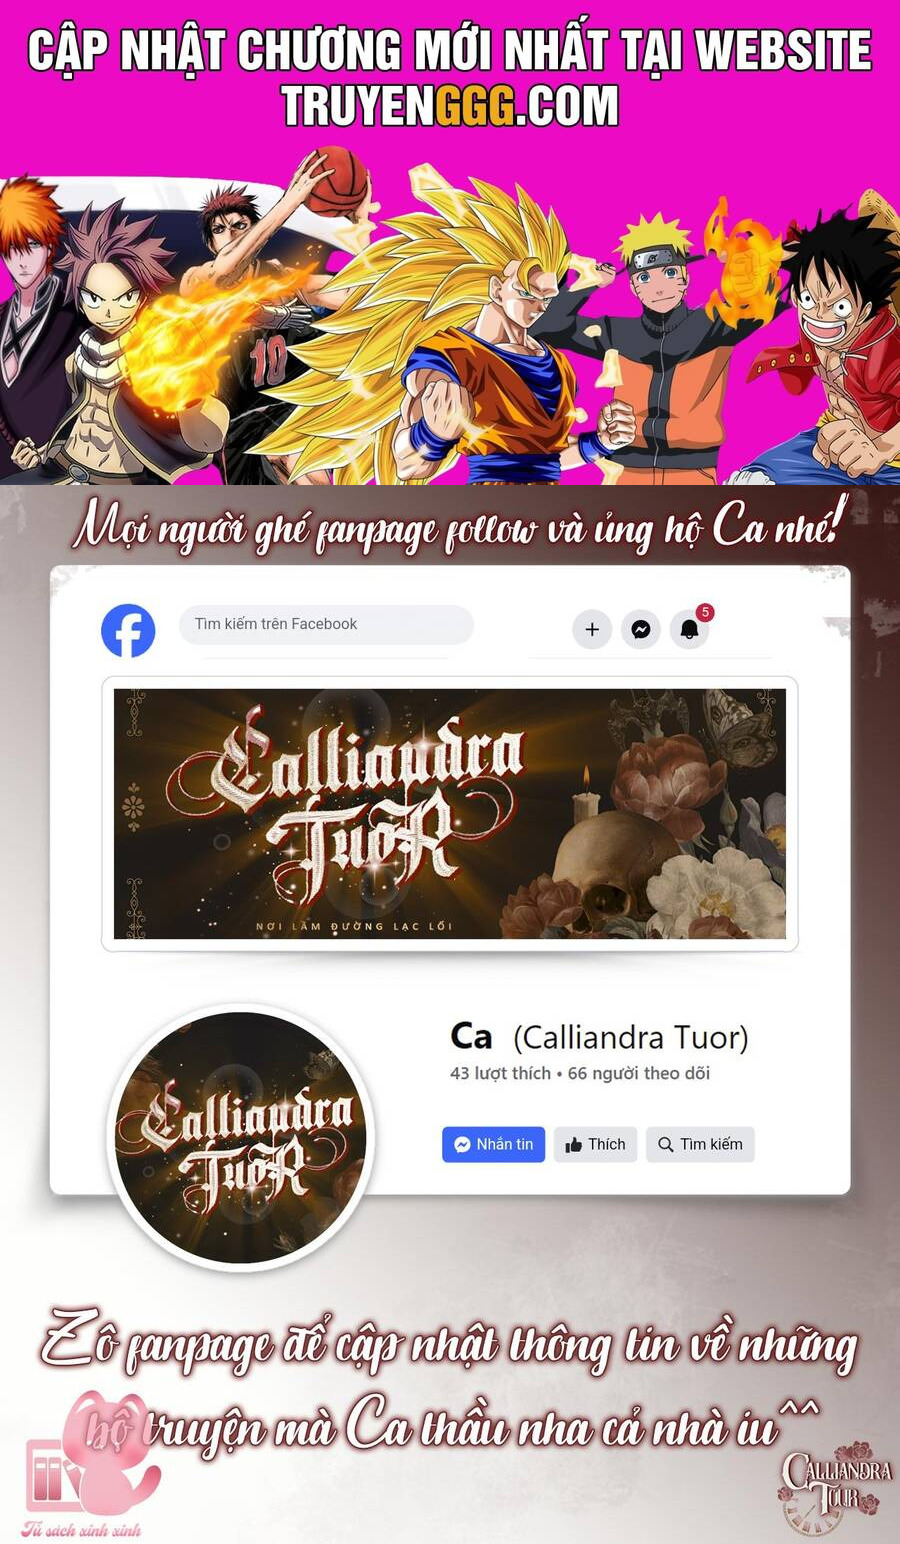Click the red notification badge showing 5
This screenshot has width=900, height=1544.
pos(705,612)
